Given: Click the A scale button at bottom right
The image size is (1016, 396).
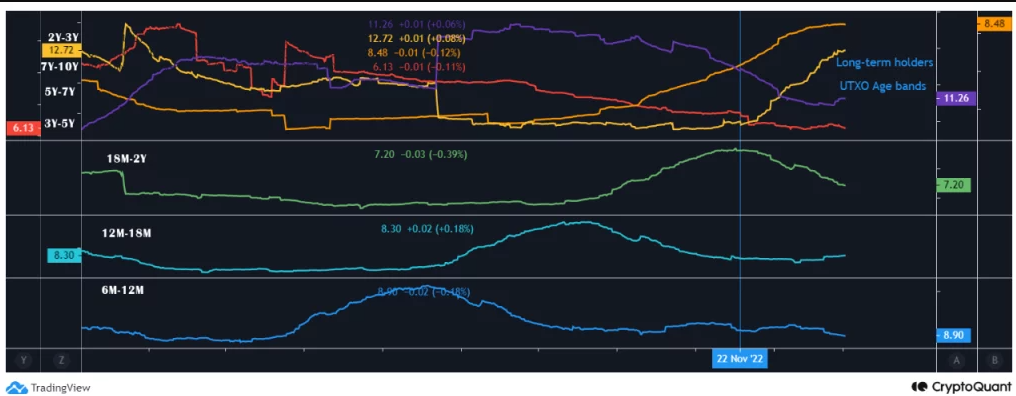Looking at the screenshot, I should click(x=956, y=360).
